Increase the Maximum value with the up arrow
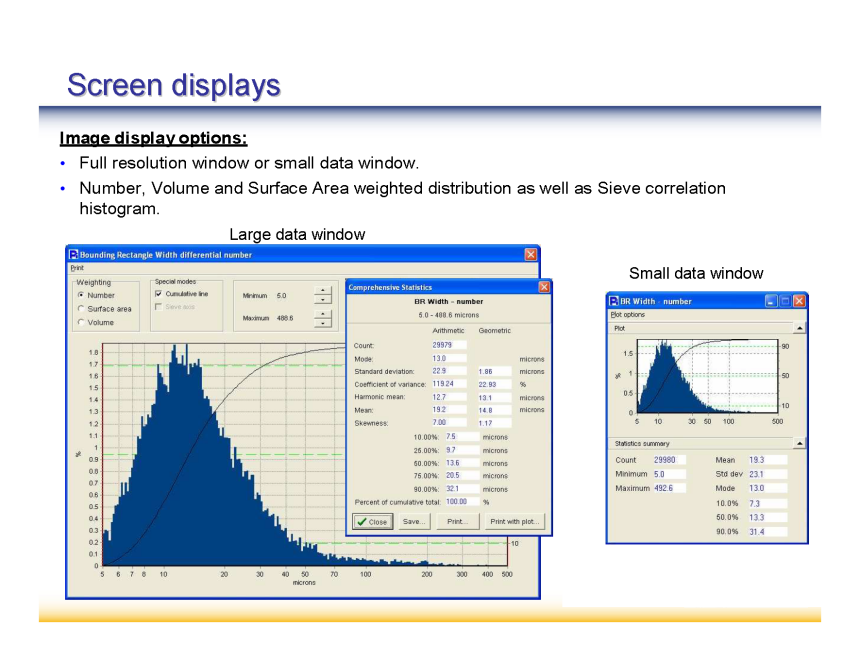The width and height of the screenshot is (860, 661). coord(322,314)
